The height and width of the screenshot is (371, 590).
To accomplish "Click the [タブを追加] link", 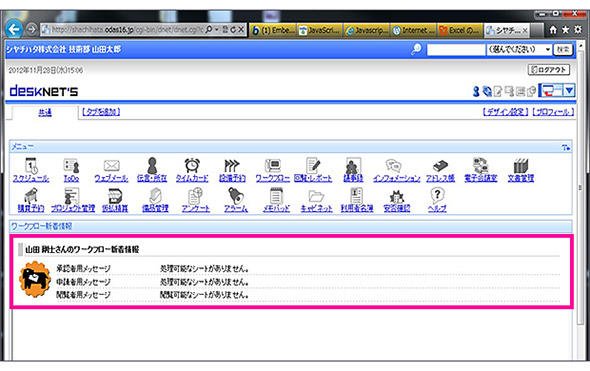I will 101,112.
